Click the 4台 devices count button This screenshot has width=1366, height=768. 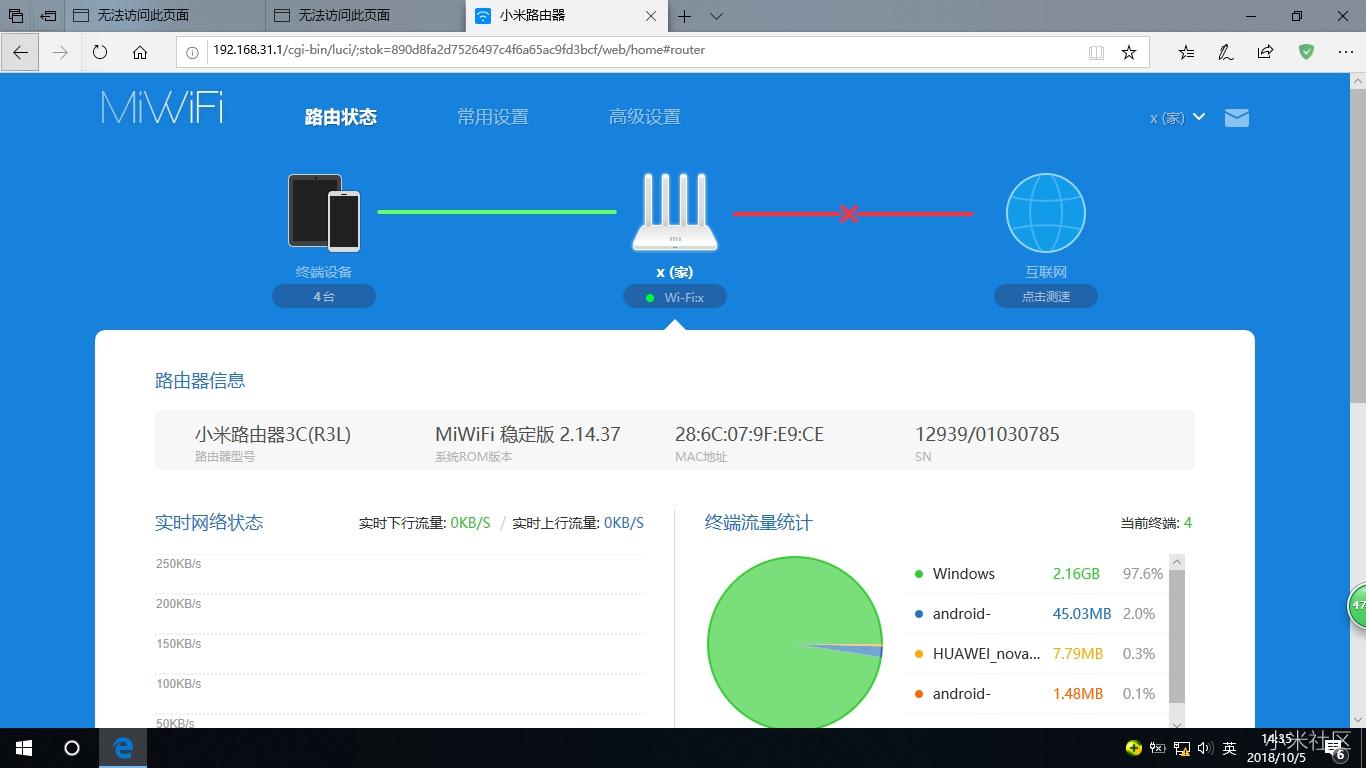coord(324,297)
